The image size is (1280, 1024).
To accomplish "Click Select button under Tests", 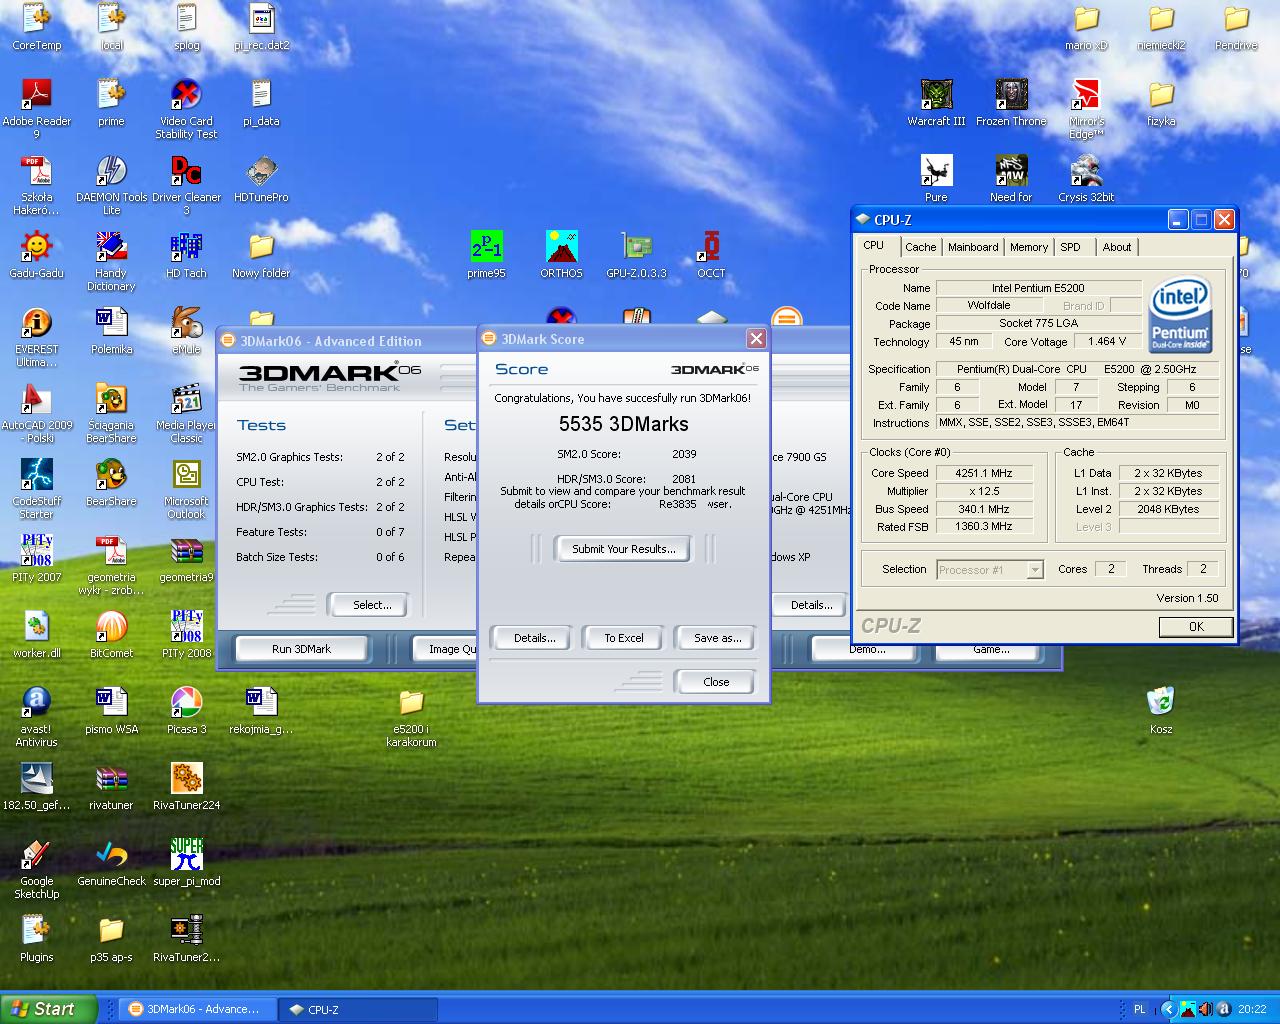I will 371,605.
